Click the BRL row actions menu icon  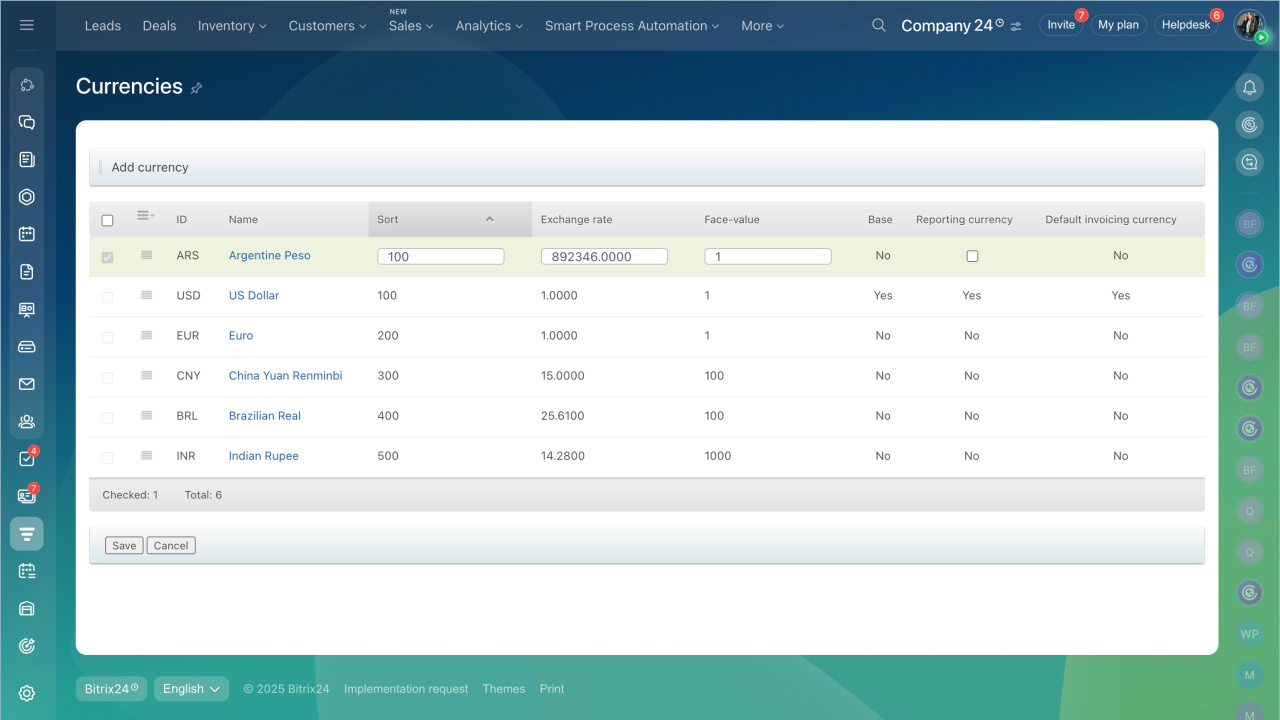pos(146,415)
